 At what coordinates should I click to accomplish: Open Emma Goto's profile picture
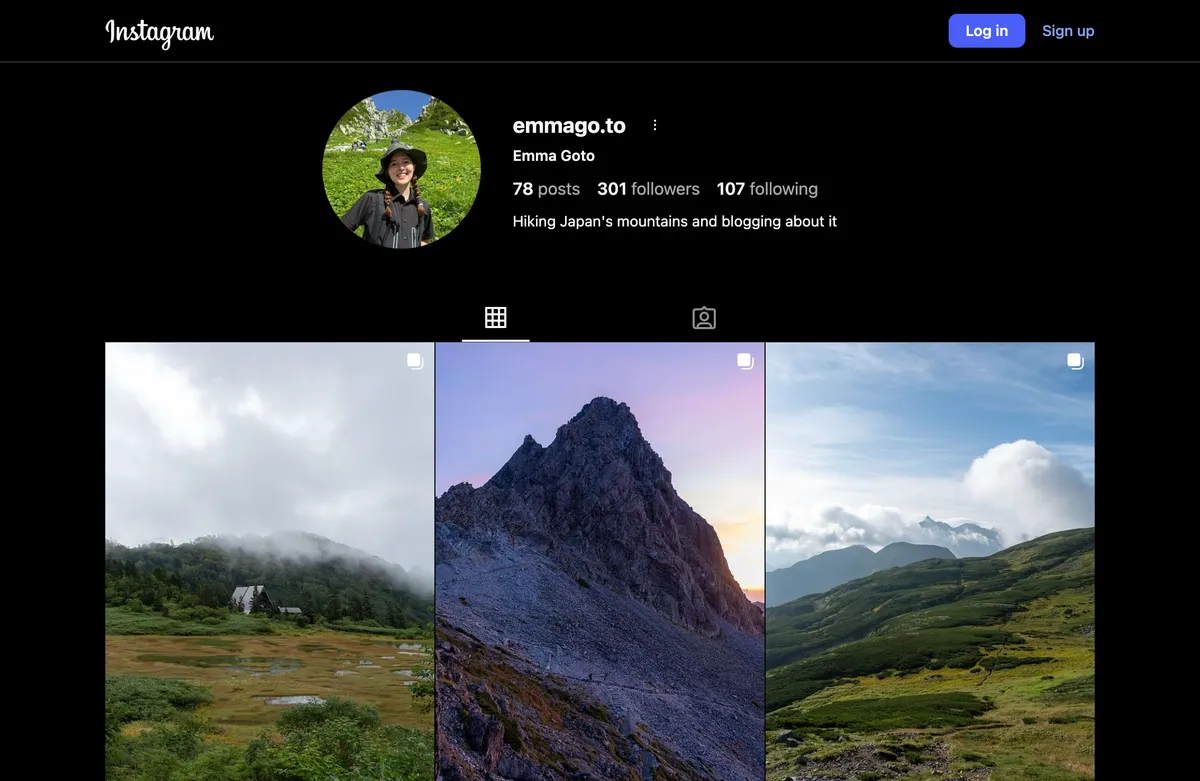pyautogui.click(x=401, y=169)
